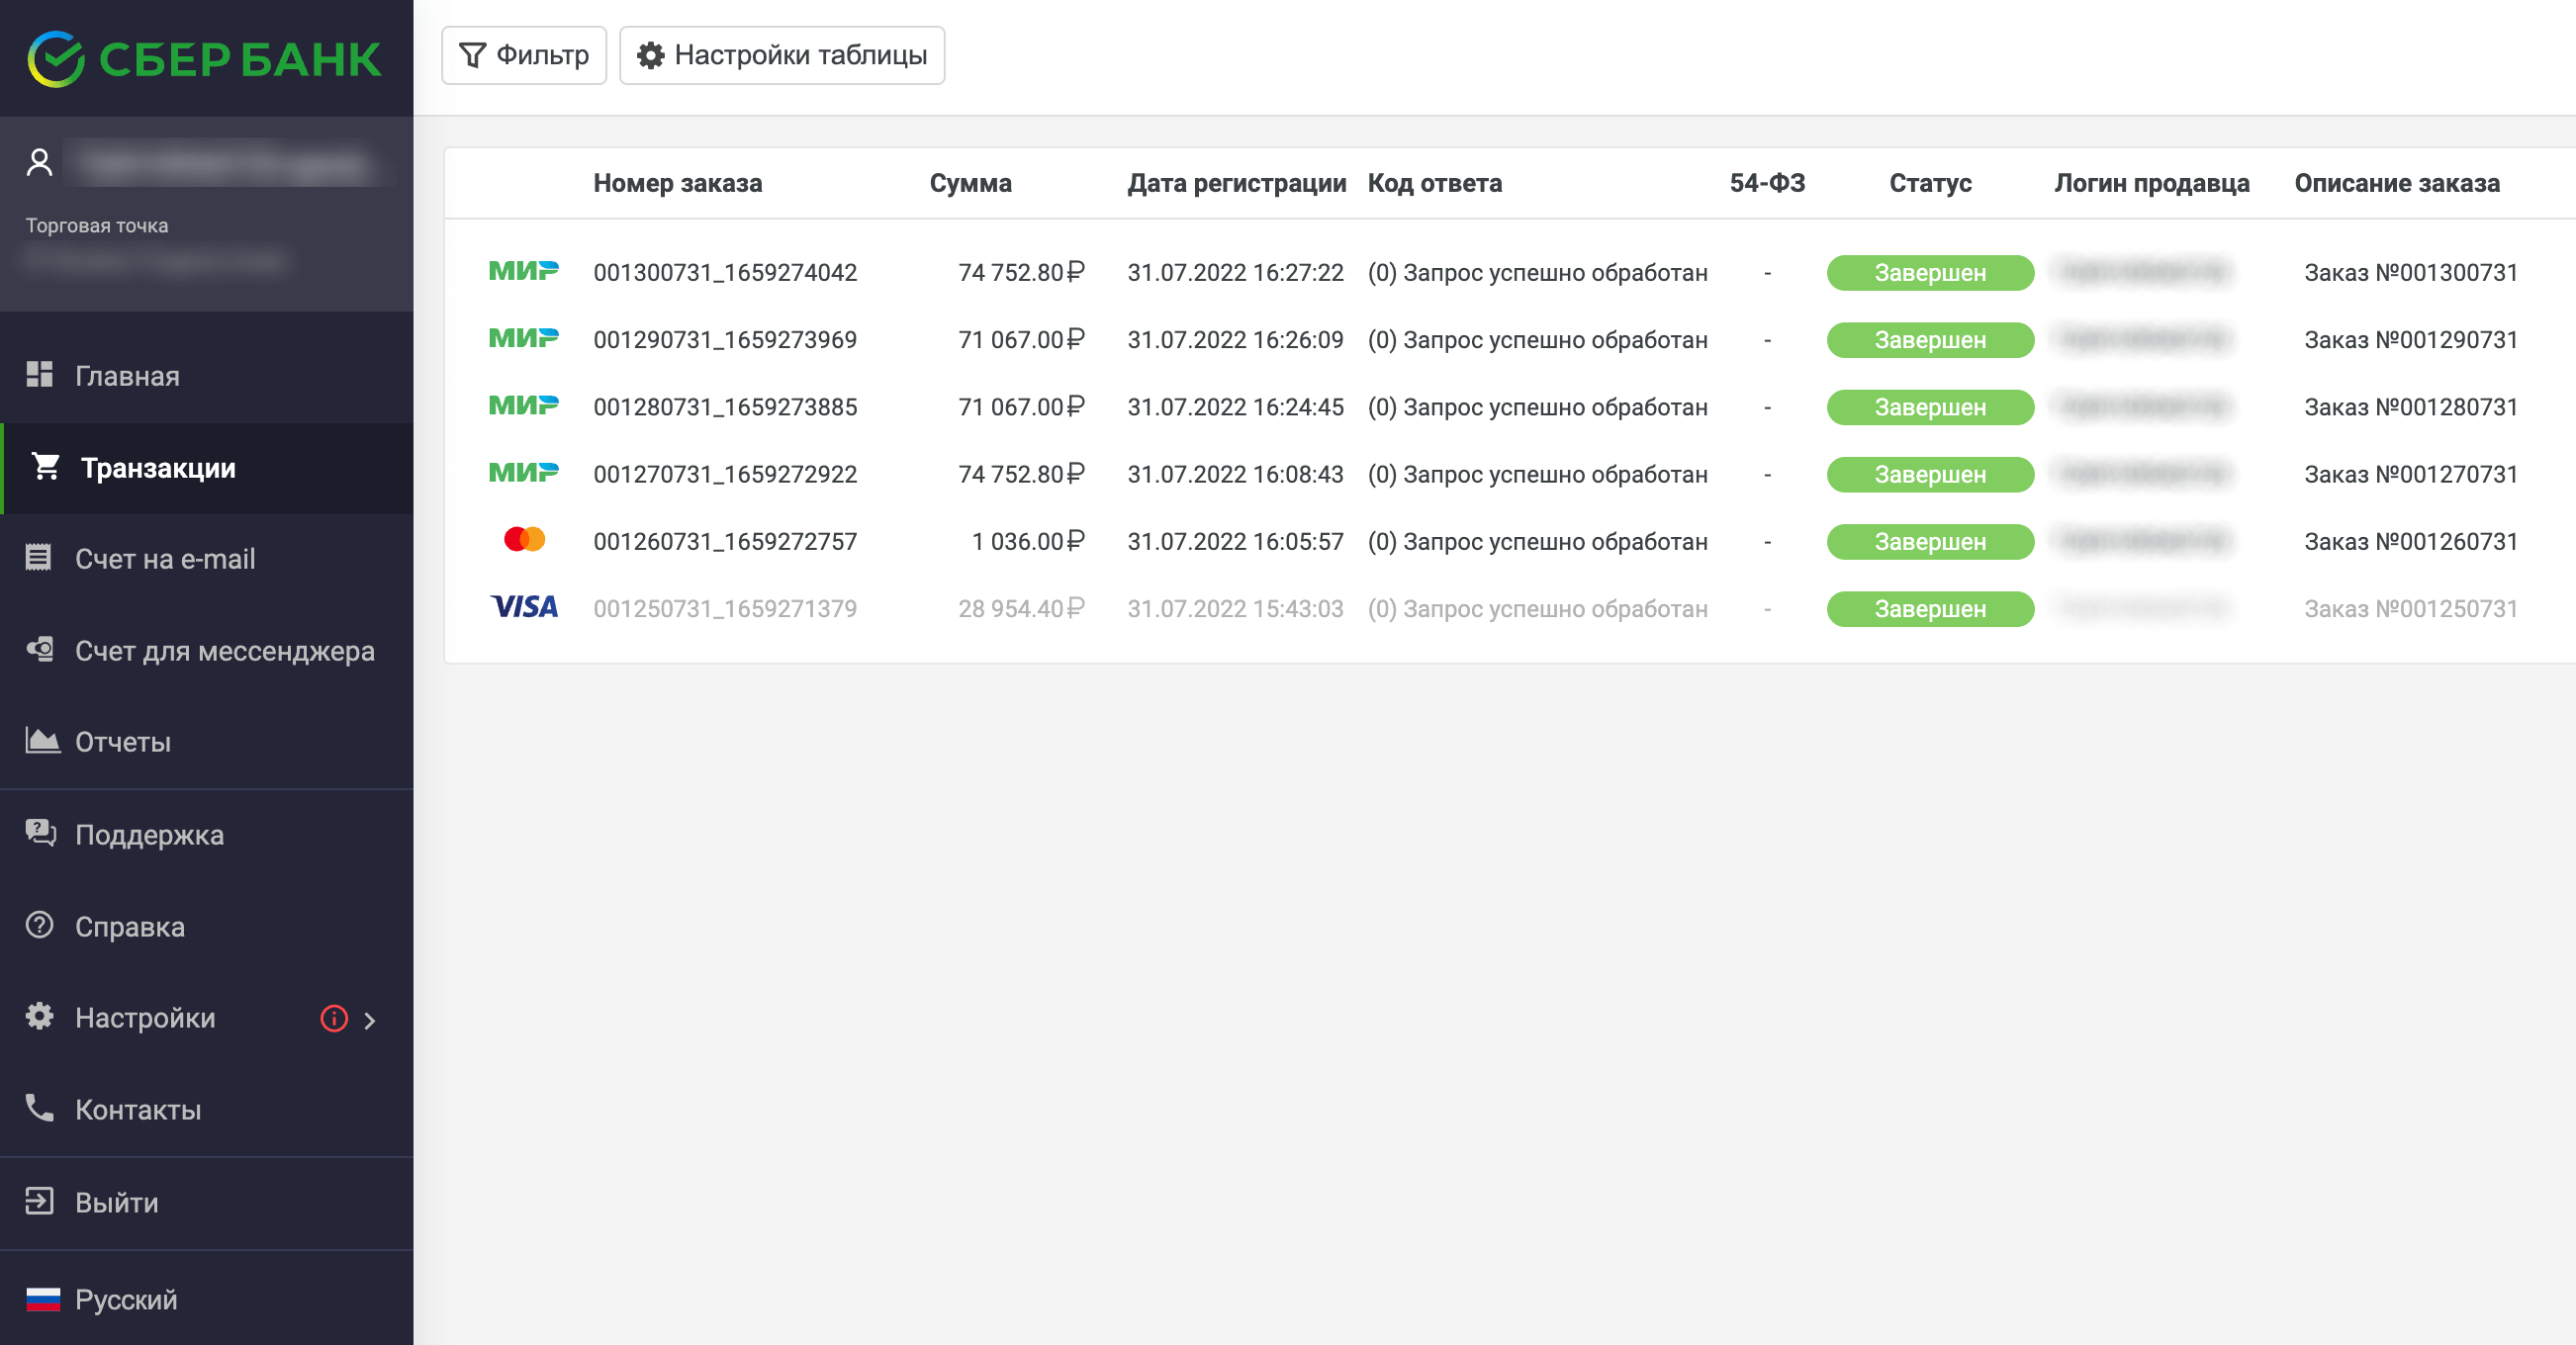Viewport: 2576px width, 1345px height.
Task: Open the Фильтр button
Action: (524, 55)
